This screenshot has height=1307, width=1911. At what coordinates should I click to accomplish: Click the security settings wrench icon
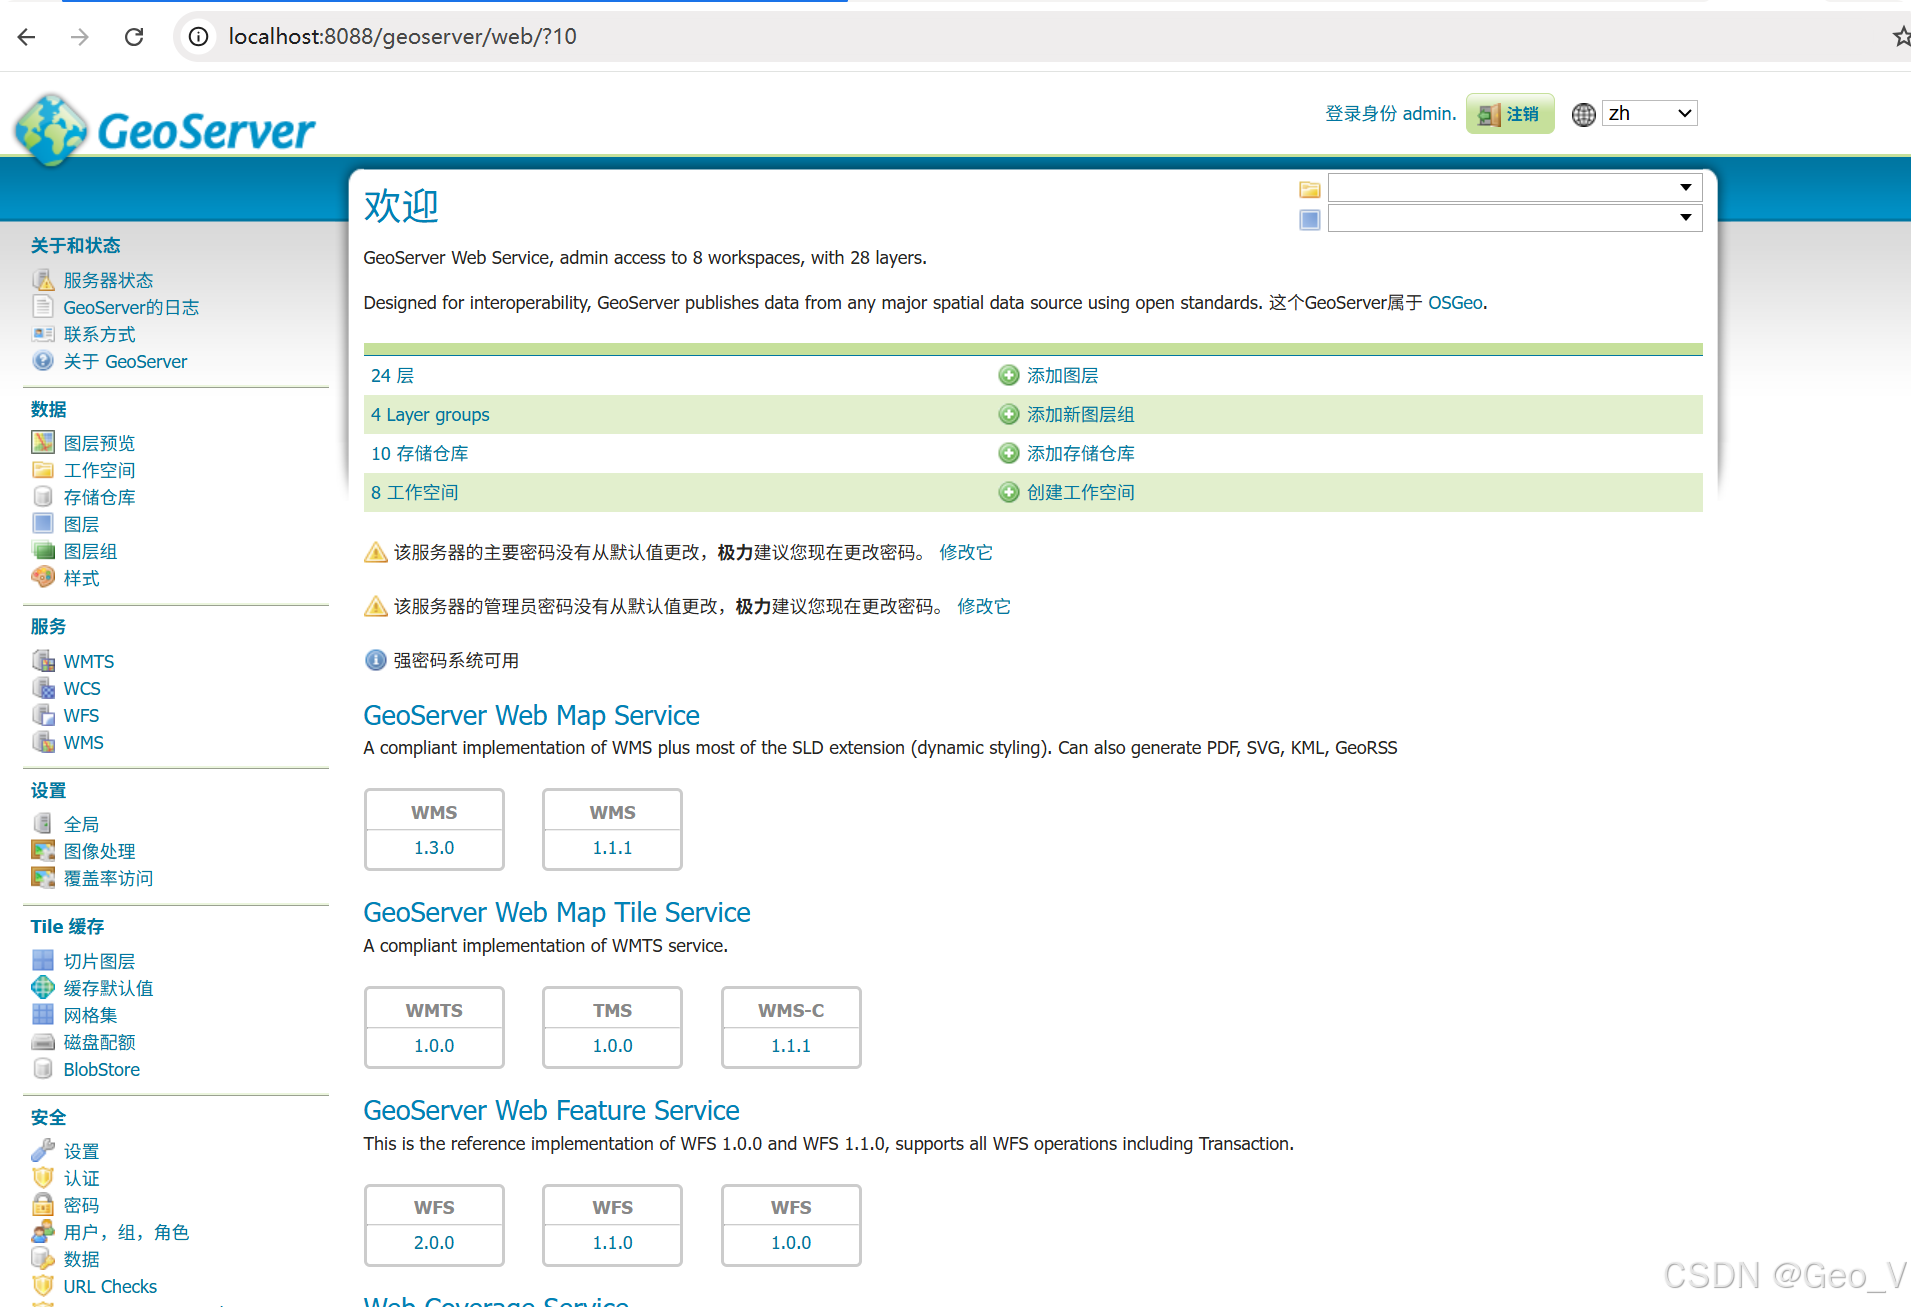(43, 1150)
